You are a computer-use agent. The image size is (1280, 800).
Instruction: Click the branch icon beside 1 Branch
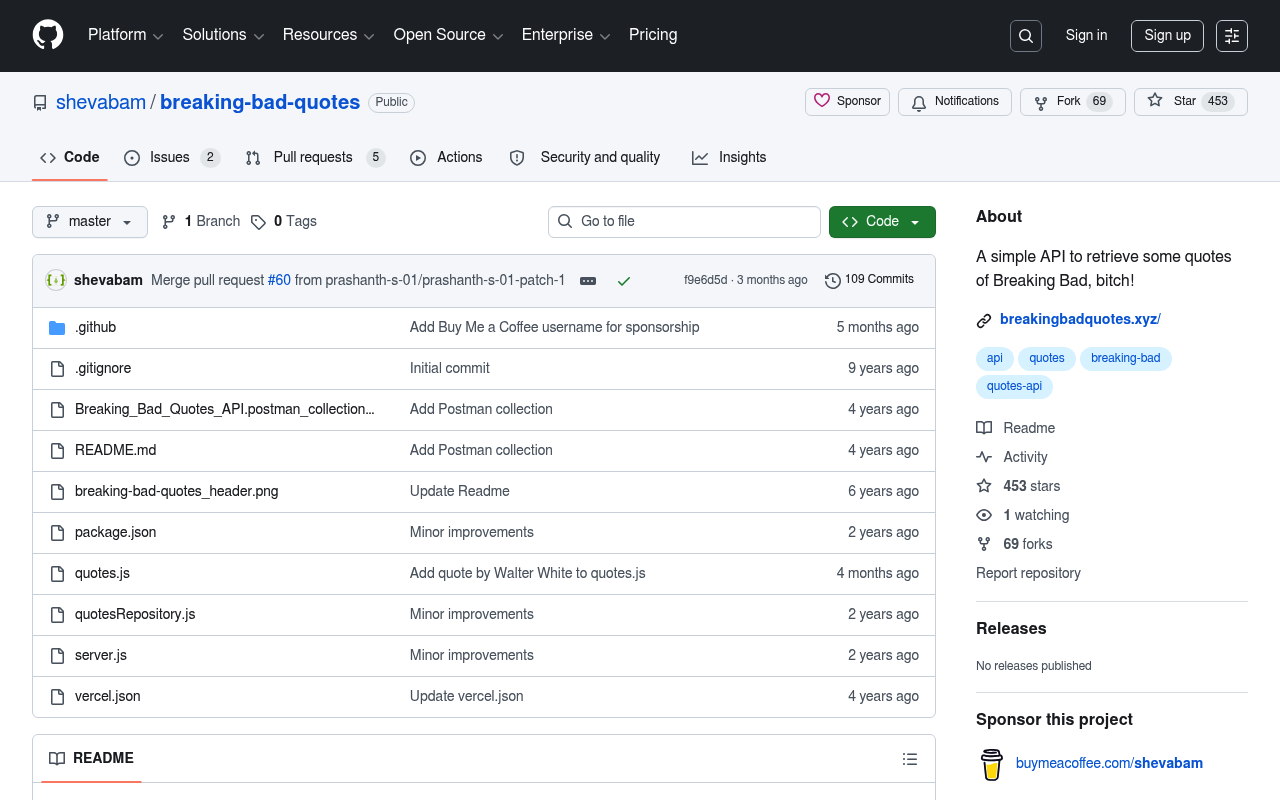[x=169, y=222]
